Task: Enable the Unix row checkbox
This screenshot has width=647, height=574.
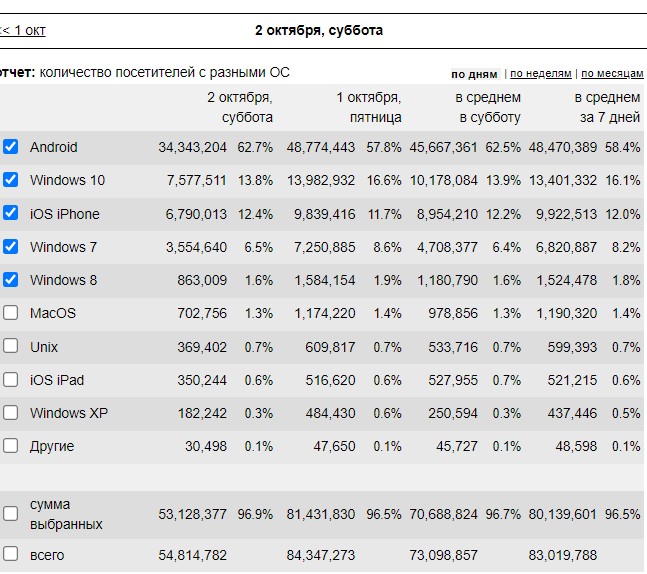Action: point(10,346)
